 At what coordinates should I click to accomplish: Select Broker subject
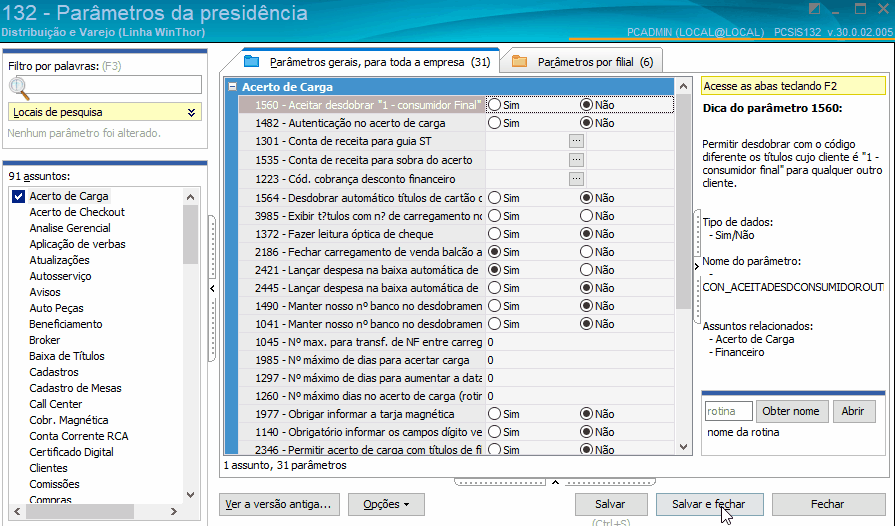45,340
